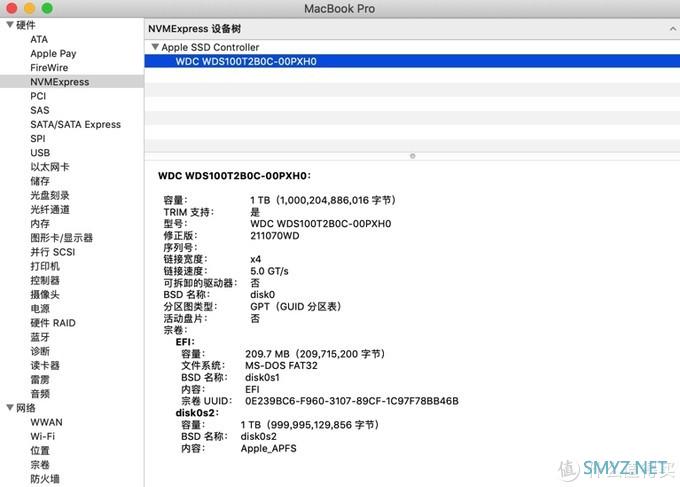Select the WDC WDS100T2B0C-00PXH0 device row
This screenshot has width=680, height=487.
pyautogui.click(x=412, y=61)
